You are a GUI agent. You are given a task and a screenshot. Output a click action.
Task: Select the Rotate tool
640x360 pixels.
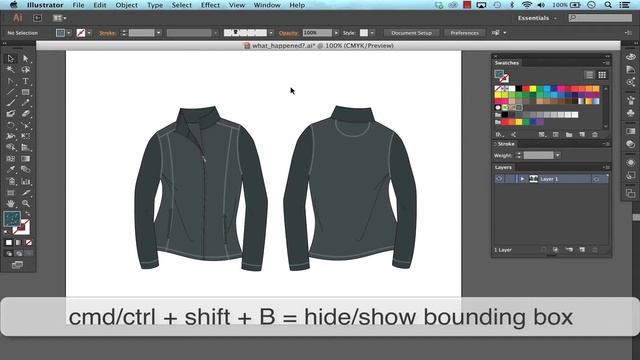(x=11, y=125)
